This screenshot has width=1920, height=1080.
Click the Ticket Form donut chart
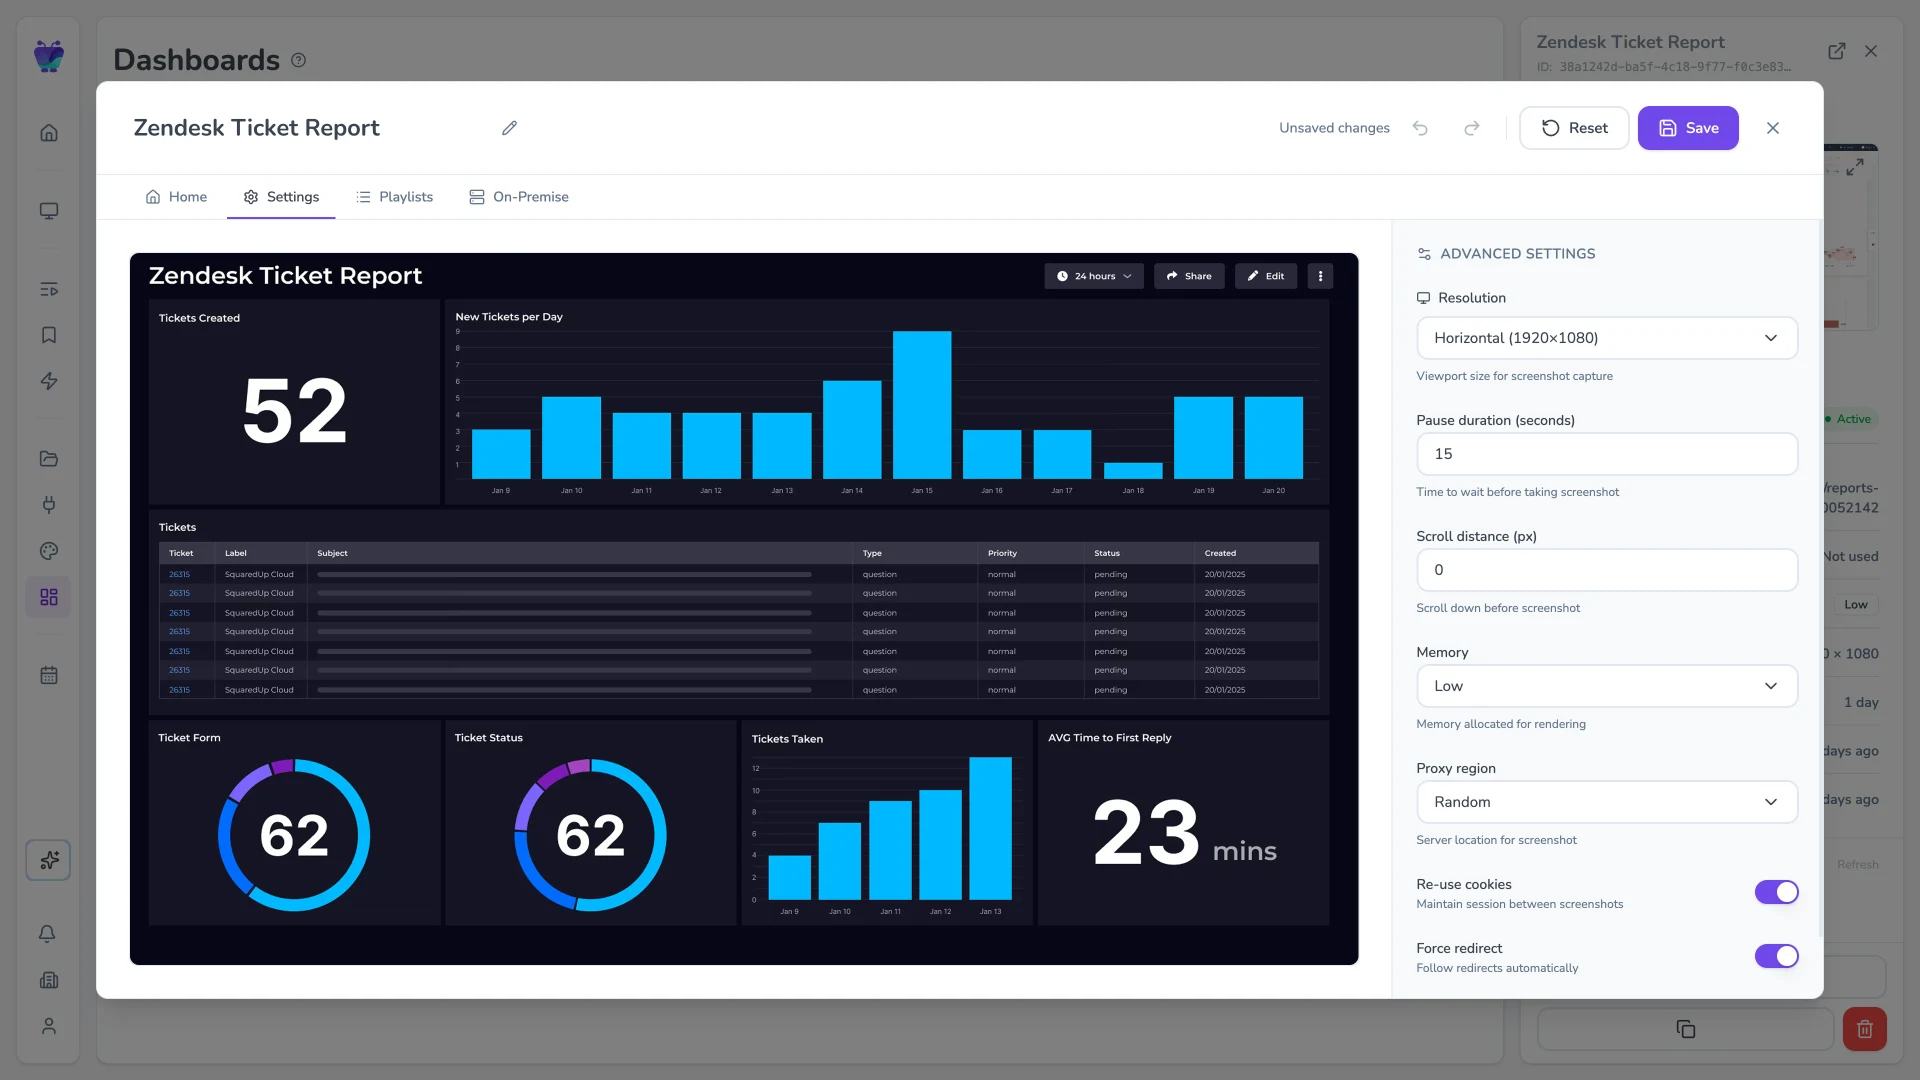[x=294, y=835]
